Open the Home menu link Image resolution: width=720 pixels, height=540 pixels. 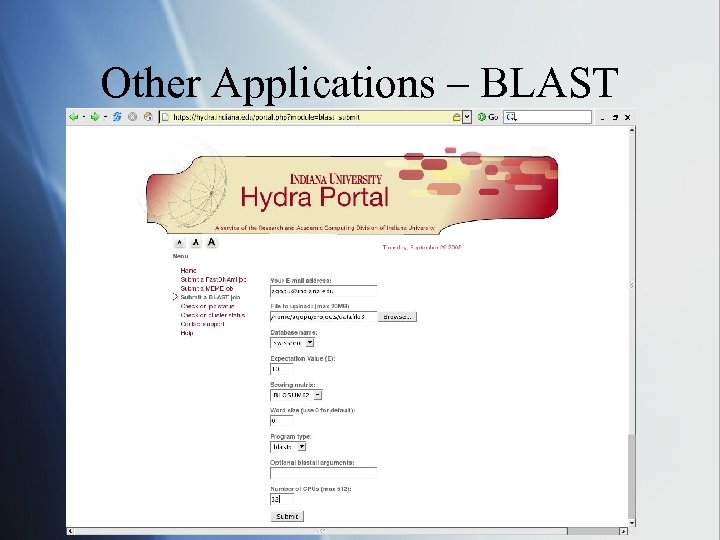[188, 270]
